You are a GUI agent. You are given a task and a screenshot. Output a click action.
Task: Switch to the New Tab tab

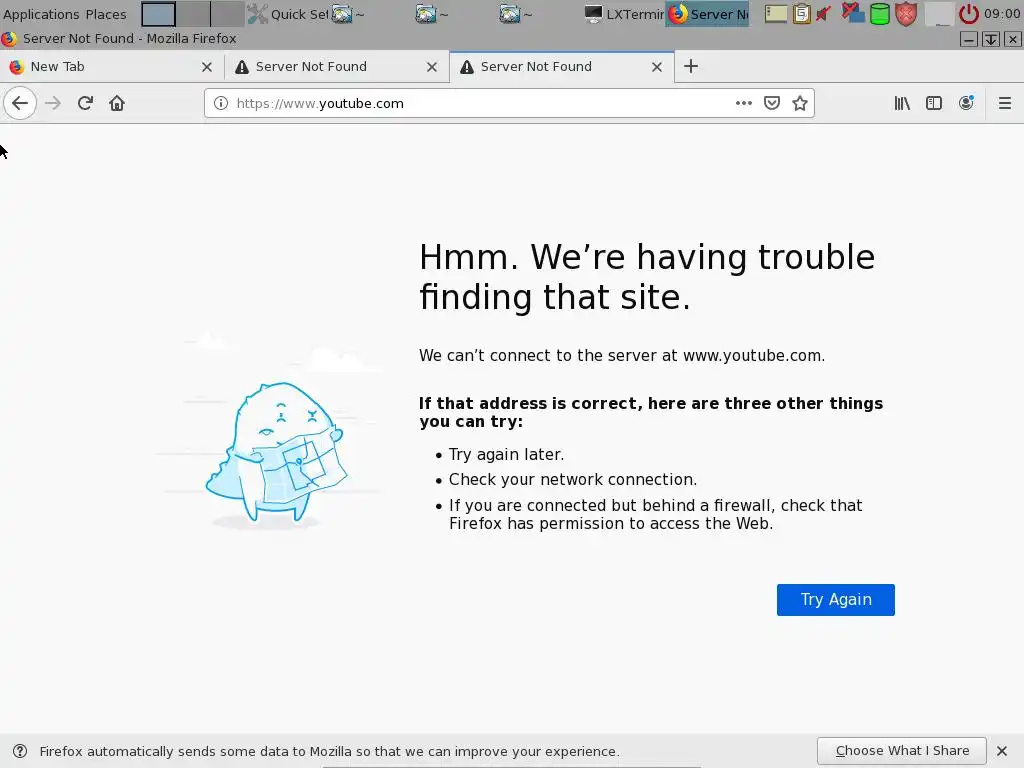coord(111,67)
